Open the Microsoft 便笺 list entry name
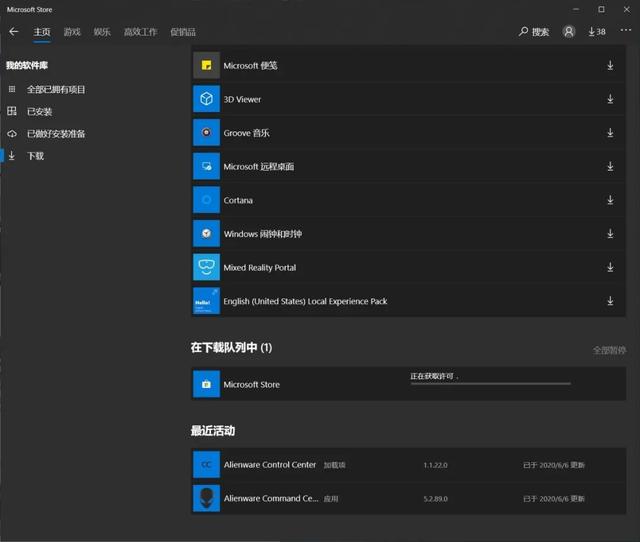This screenshot has width=640, height=542. pos(250,65)
